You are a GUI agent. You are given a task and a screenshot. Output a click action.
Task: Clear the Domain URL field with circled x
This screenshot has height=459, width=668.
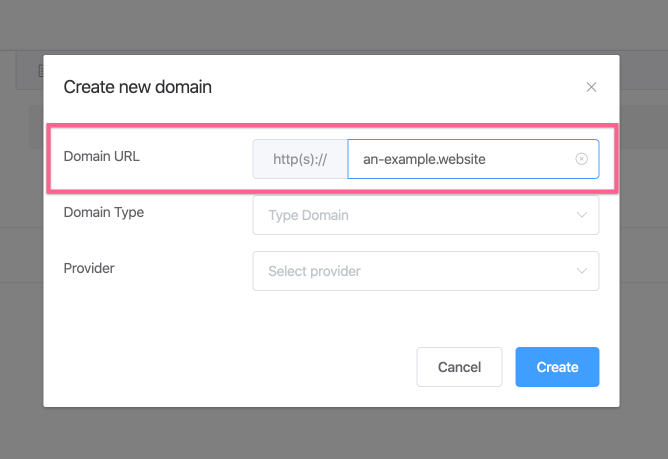[x=582, y=159]
